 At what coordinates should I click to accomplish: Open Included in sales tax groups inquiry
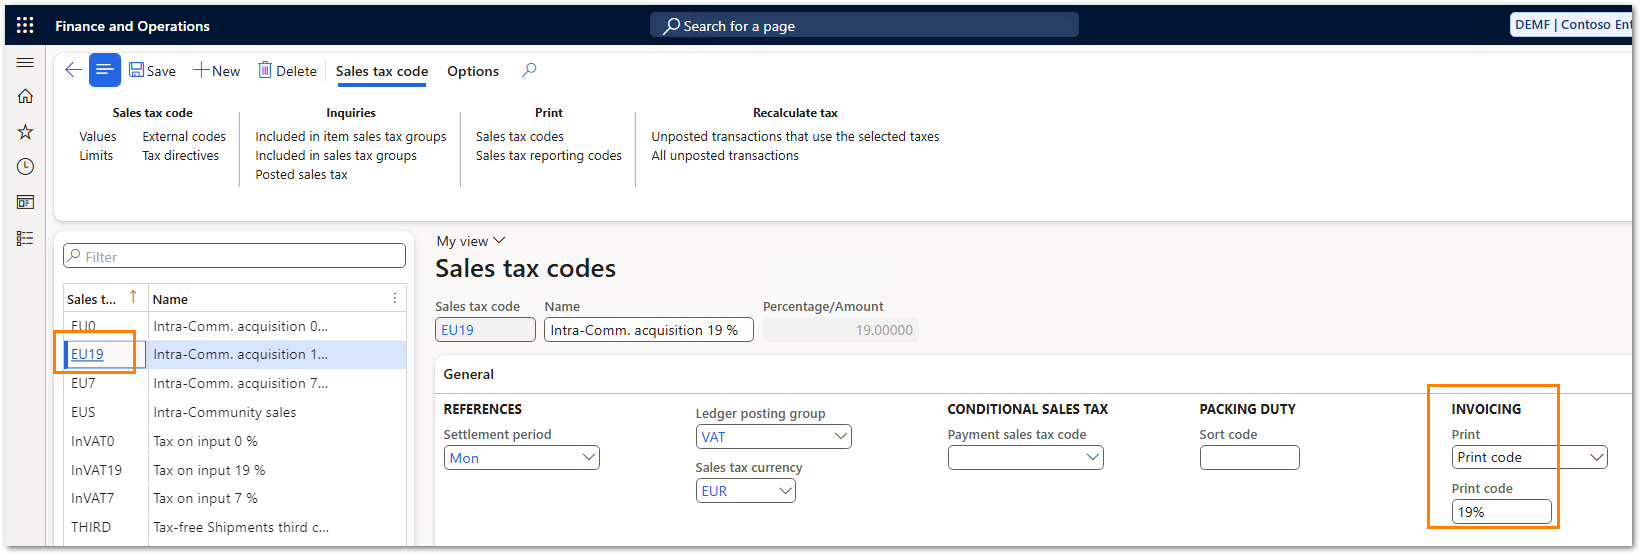(x=336, y=155)
